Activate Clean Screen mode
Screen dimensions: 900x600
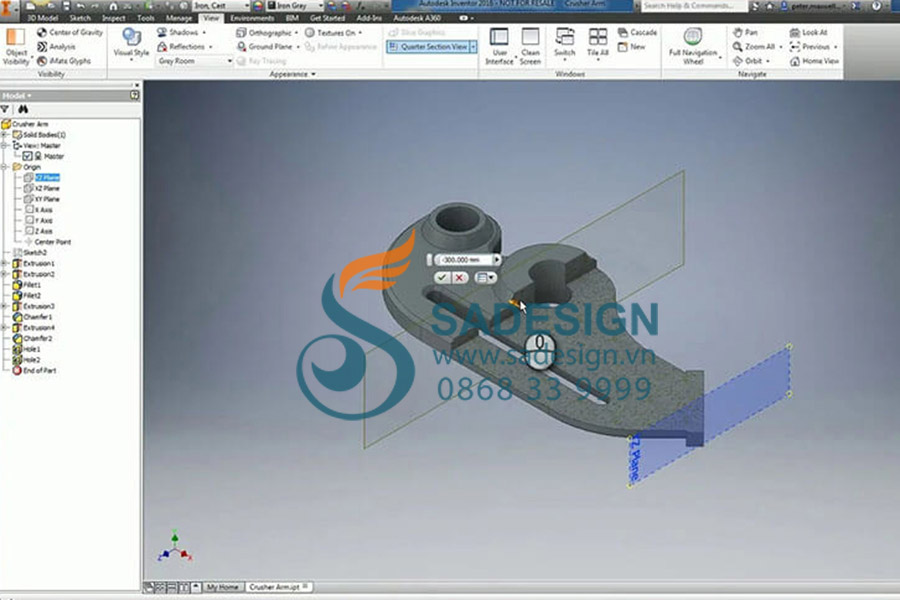click(x=530, y=46)
